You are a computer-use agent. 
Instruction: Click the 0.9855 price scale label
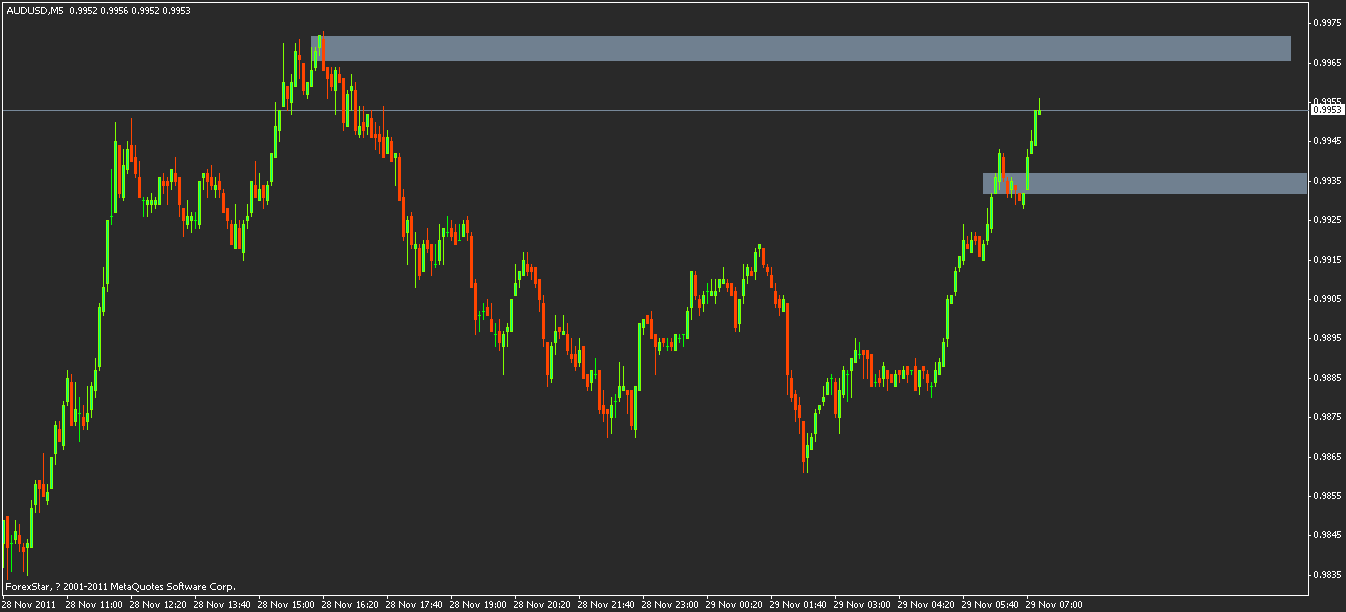(1326, 496)
